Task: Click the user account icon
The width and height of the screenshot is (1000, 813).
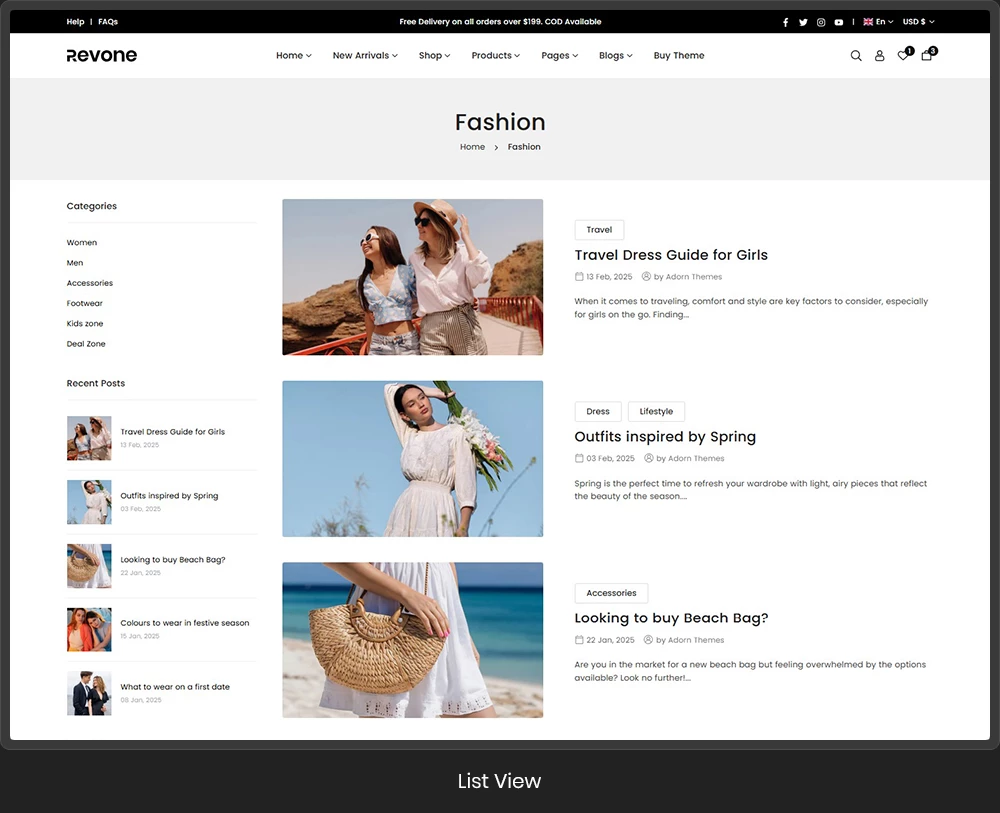Action: tap(879, 56)
